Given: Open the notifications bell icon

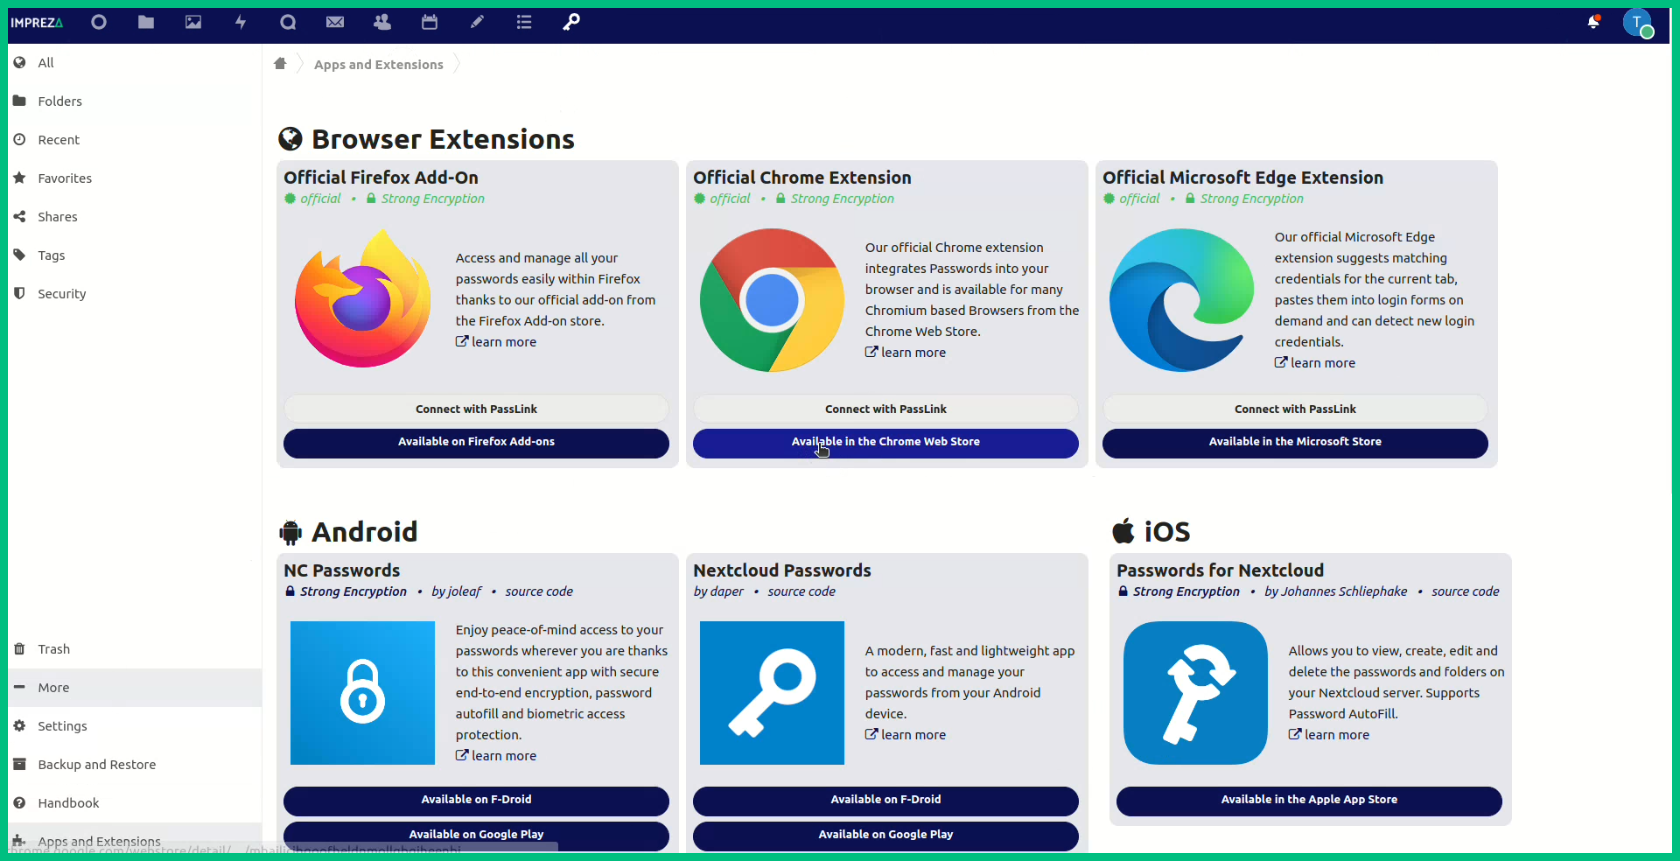Looking at the screenshot, I should [x=1593, y=22].
